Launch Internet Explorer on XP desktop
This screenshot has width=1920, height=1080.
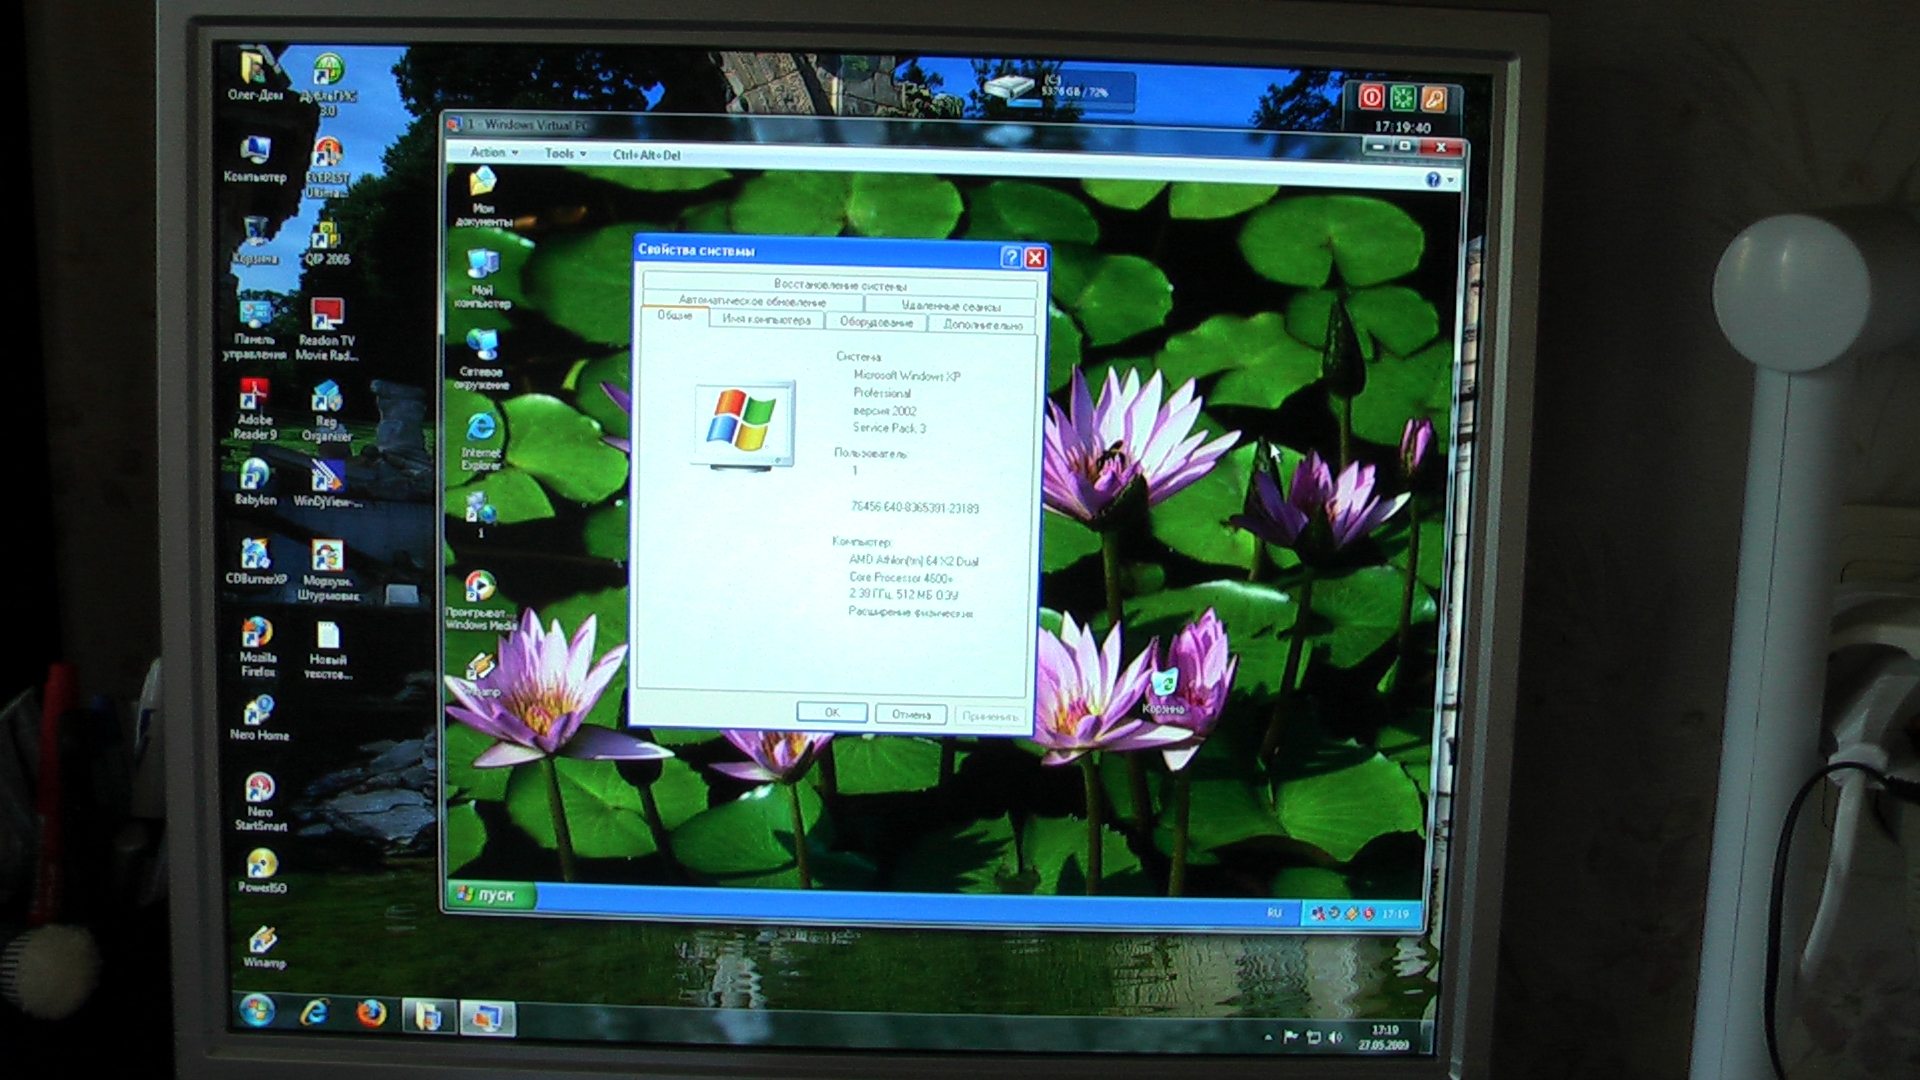tap(481, 441)
